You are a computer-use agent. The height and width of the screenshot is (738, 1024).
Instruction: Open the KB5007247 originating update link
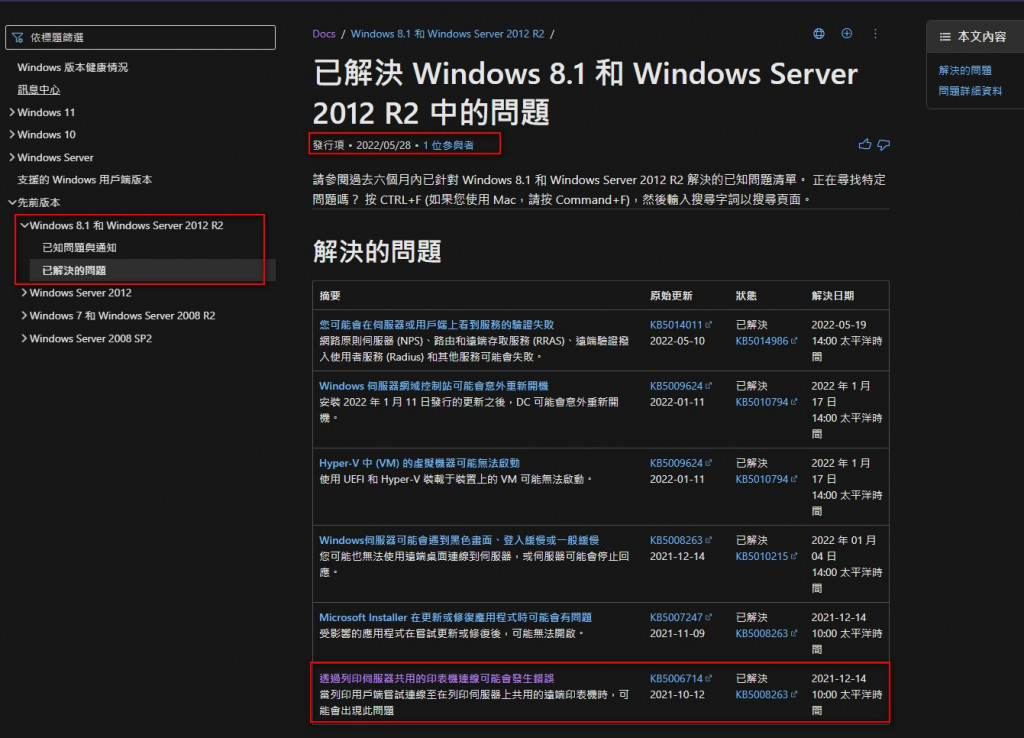tap(680, 617)
